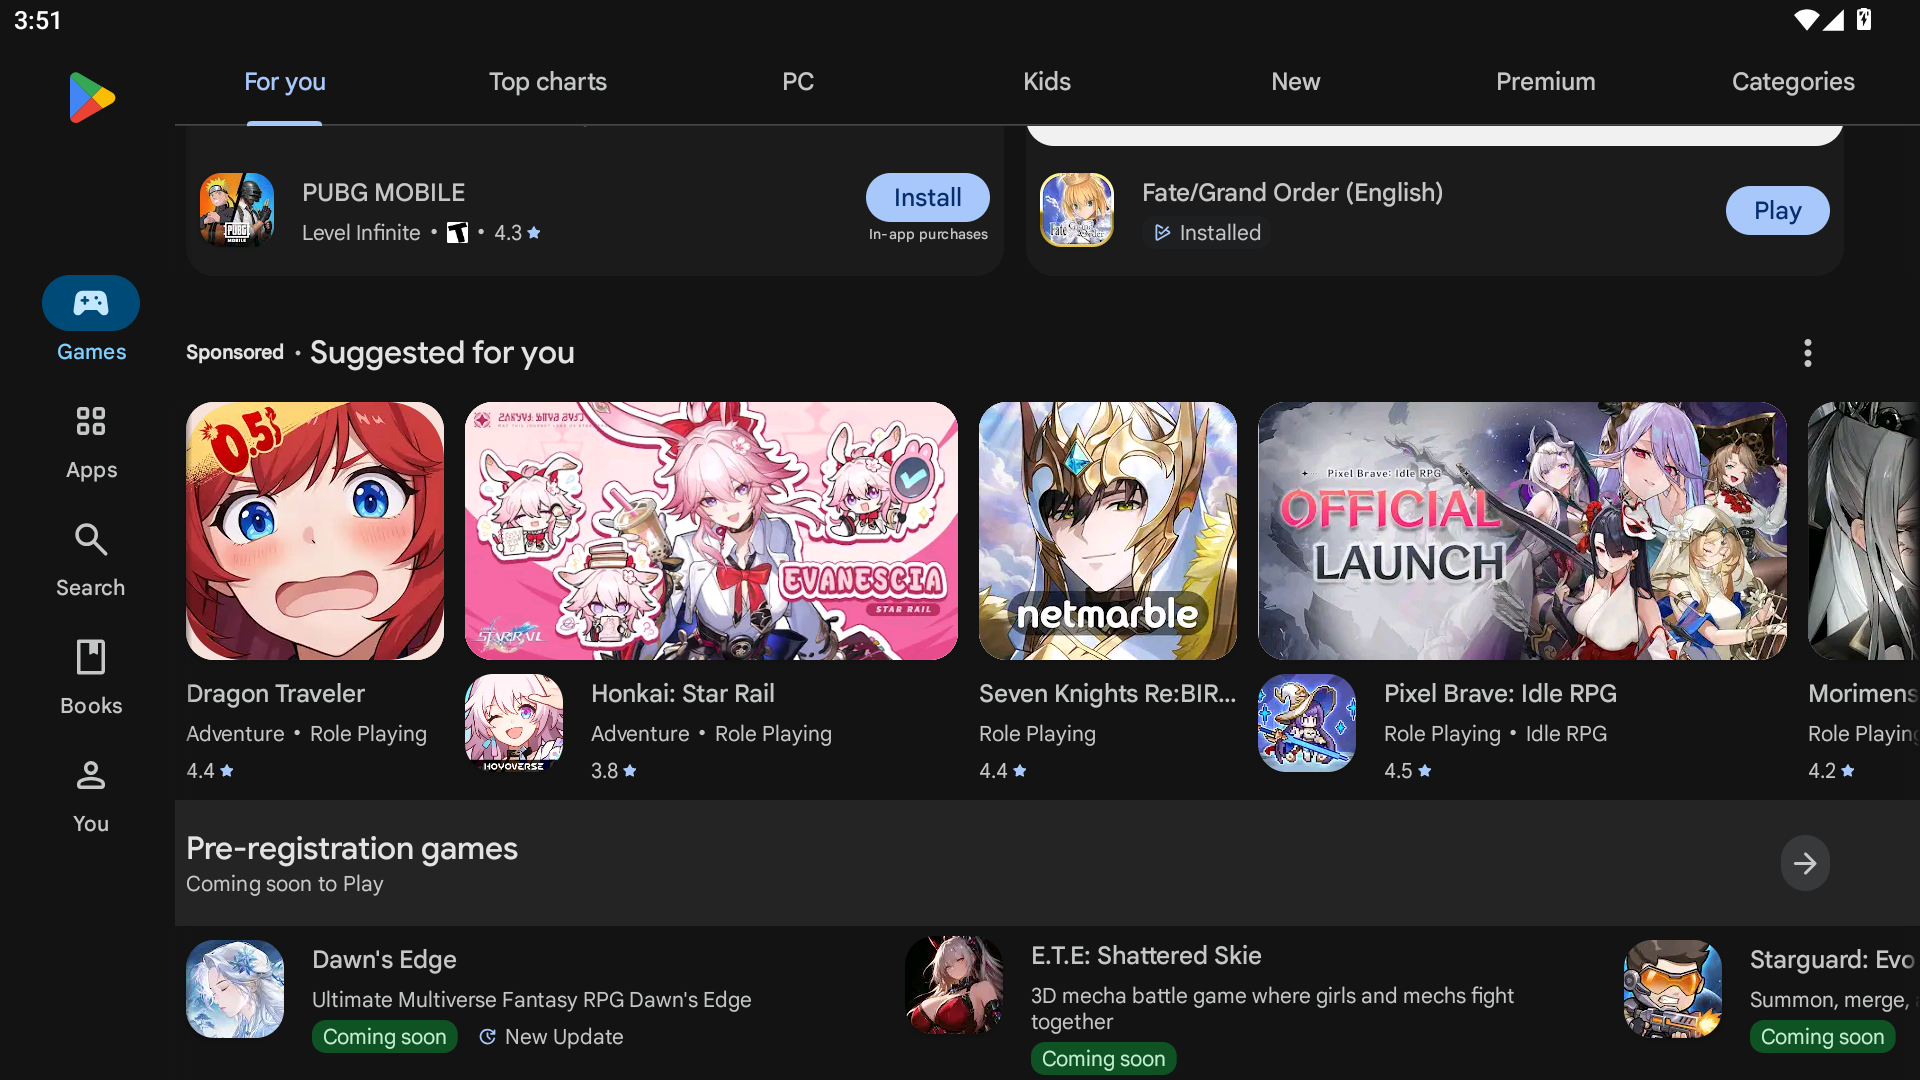Open the Pixel Brave: Idle RPG app icon

tap(1307, 723)
